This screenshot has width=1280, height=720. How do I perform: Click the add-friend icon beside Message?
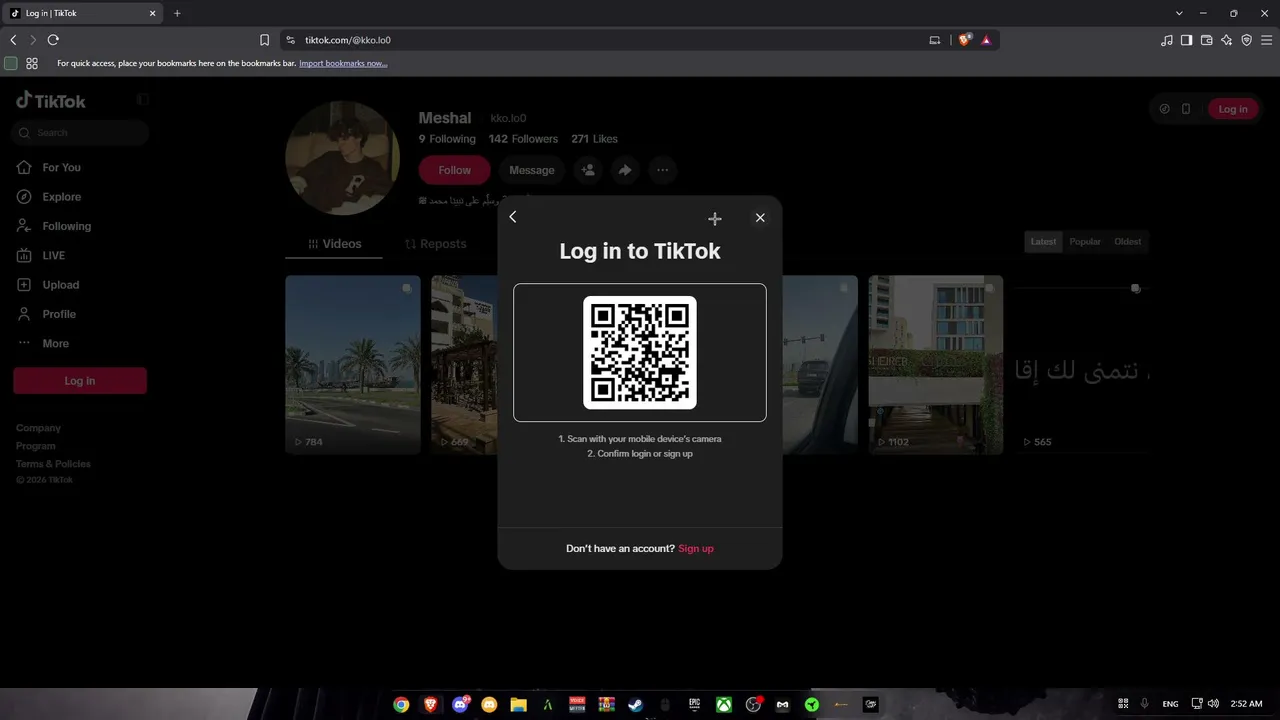pyautogui.click(x=588, y=170)
